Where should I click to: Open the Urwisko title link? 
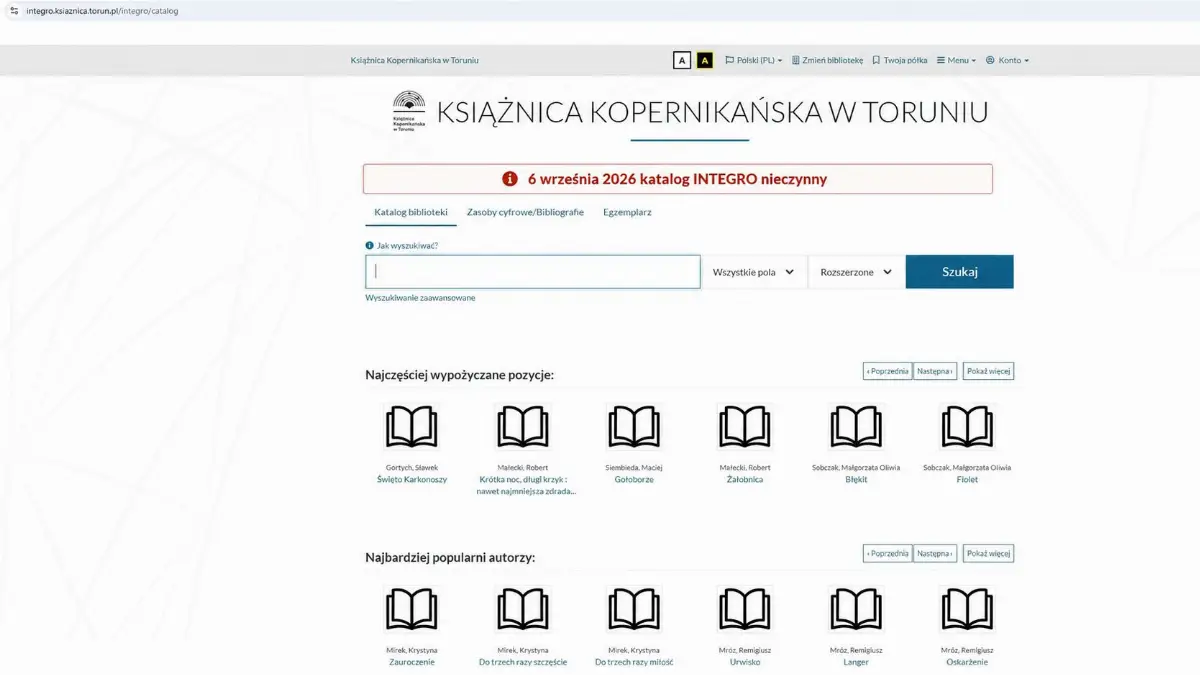tap(745, 662)
